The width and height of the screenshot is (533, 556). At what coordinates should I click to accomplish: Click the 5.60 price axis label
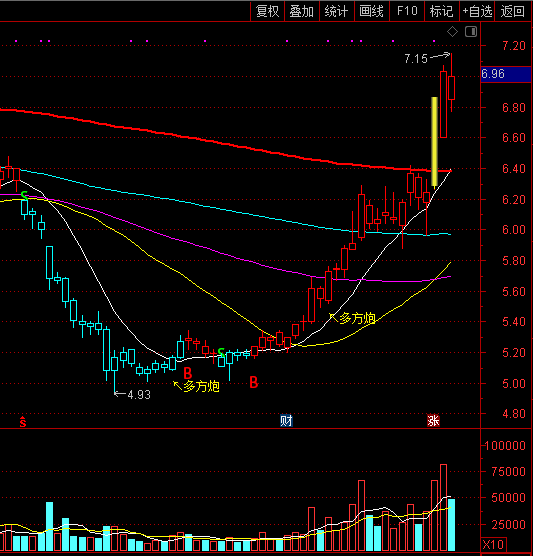pos(513,292)
